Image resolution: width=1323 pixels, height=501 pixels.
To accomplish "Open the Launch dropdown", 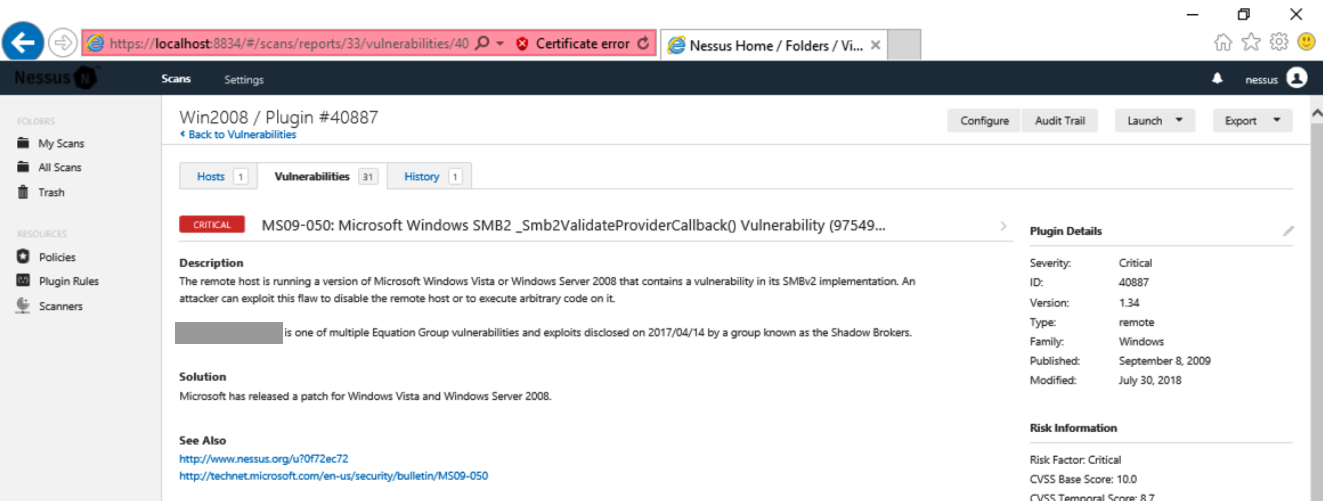I will [x=1155, y=120].
